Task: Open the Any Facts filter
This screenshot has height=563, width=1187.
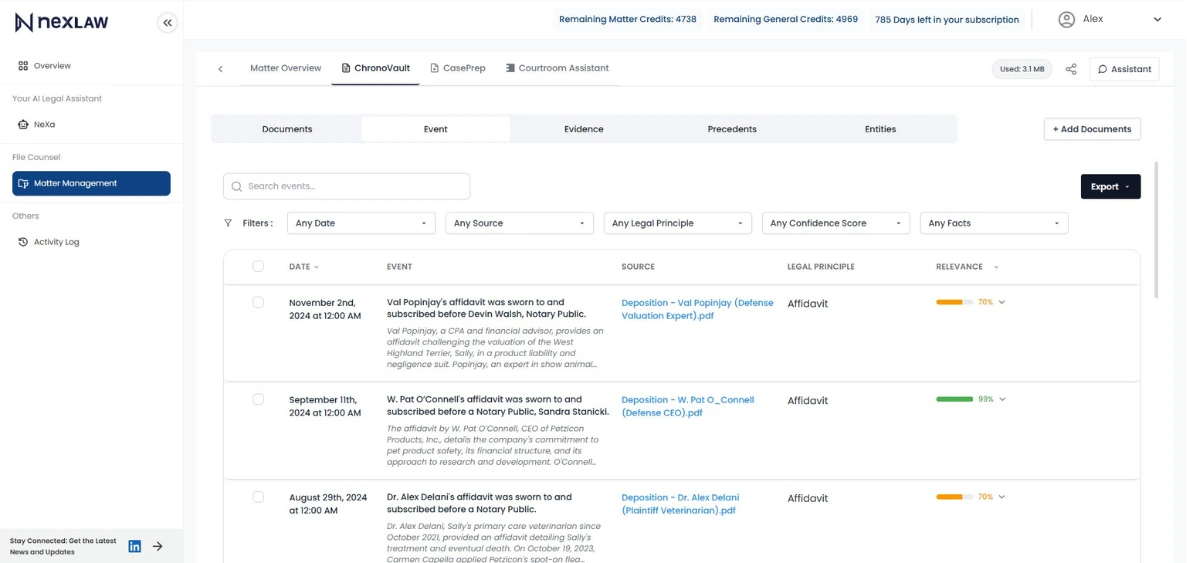Action: click(994, 223)
